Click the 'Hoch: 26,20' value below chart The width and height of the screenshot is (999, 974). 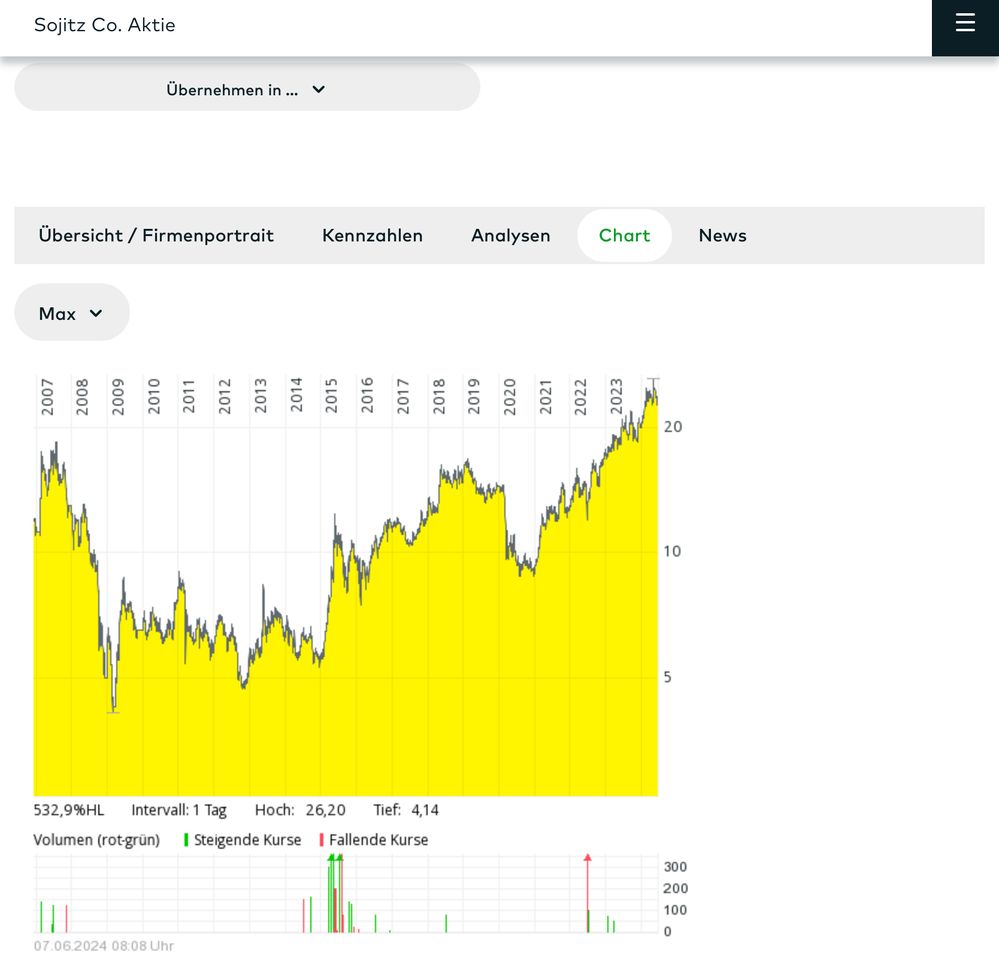click(300, 810)
